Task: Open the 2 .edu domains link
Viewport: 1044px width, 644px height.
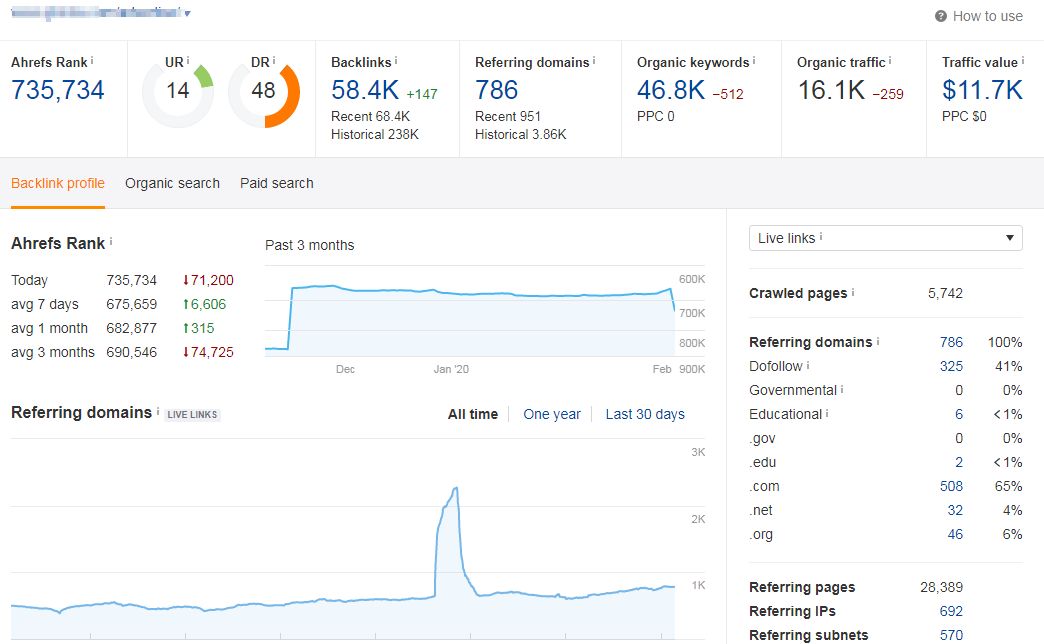Action: (x=959, y=462)
